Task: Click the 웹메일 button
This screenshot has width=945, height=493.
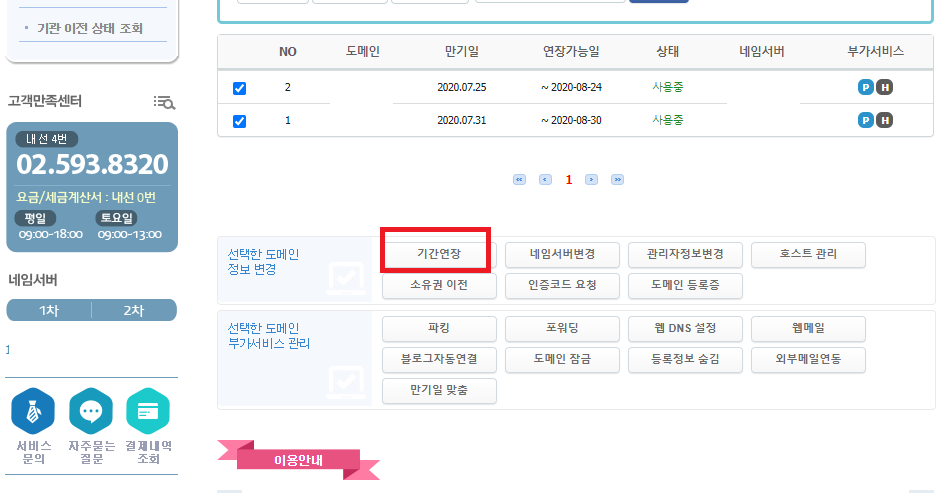Action: coord(808,328)
